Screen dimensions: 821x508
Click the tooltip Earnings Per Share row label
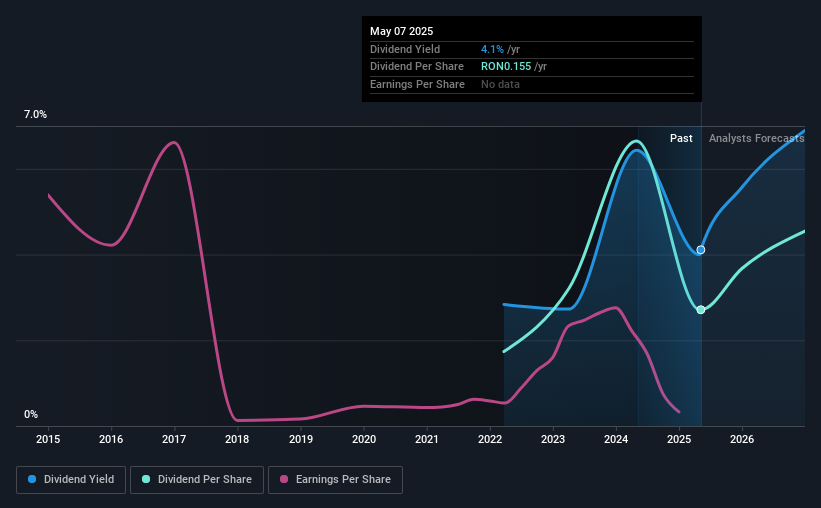417,84
